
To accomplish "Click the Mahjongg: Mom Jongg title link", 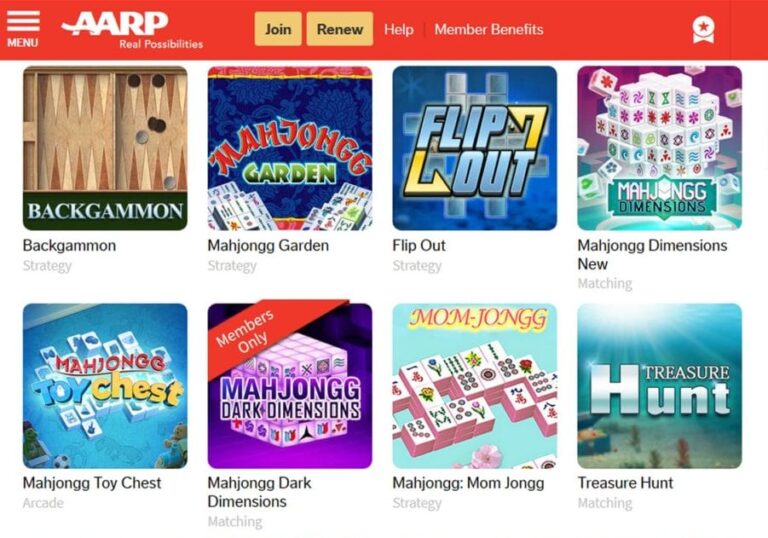I will pos(468,483).
